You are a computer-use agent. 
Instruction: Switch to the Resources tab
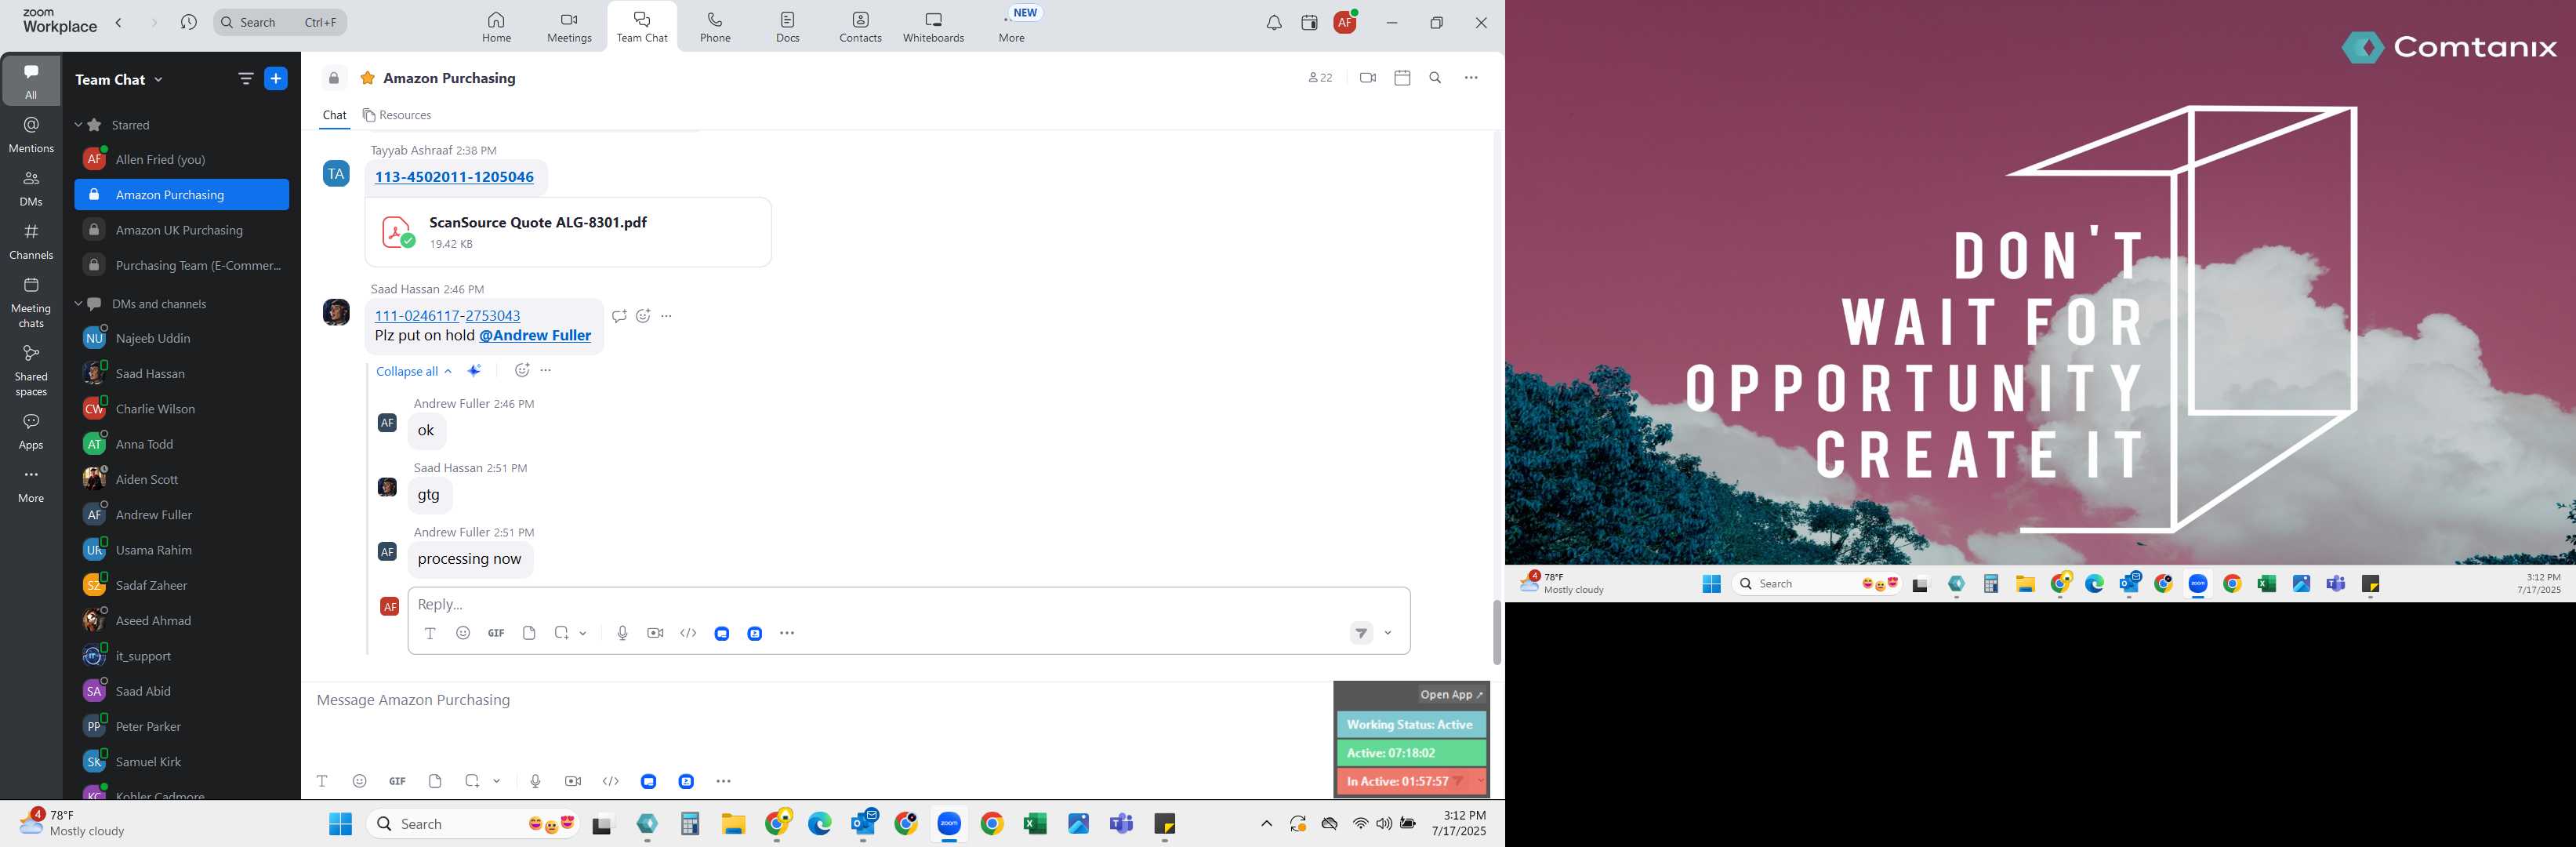click(397, 115)
